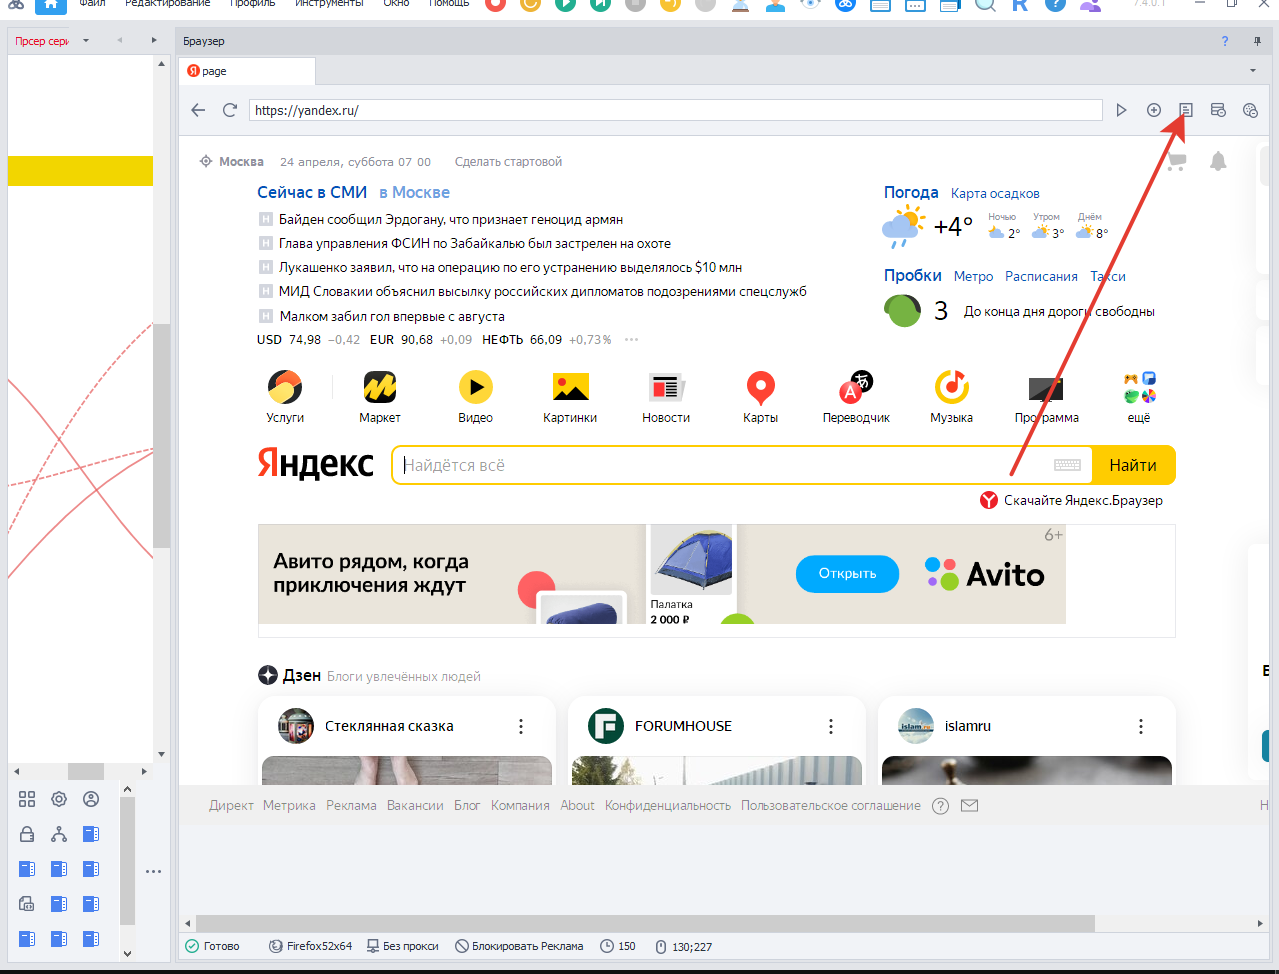Viewport: 1279px width, 974px height.
Task: Click the address bar with yandex.ru
Action: tap(675, 110)
